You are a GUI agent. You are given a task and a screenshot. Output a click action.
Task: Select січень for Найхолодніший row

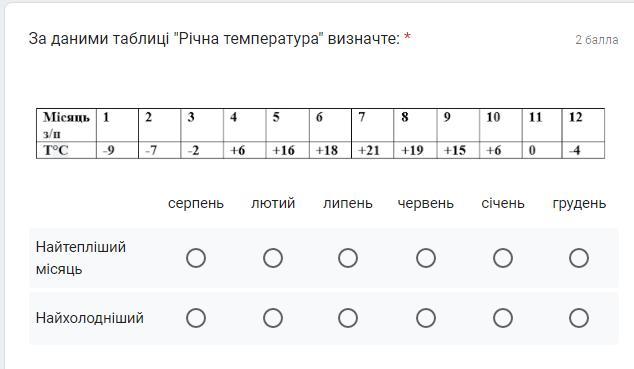tap(503, 318)
